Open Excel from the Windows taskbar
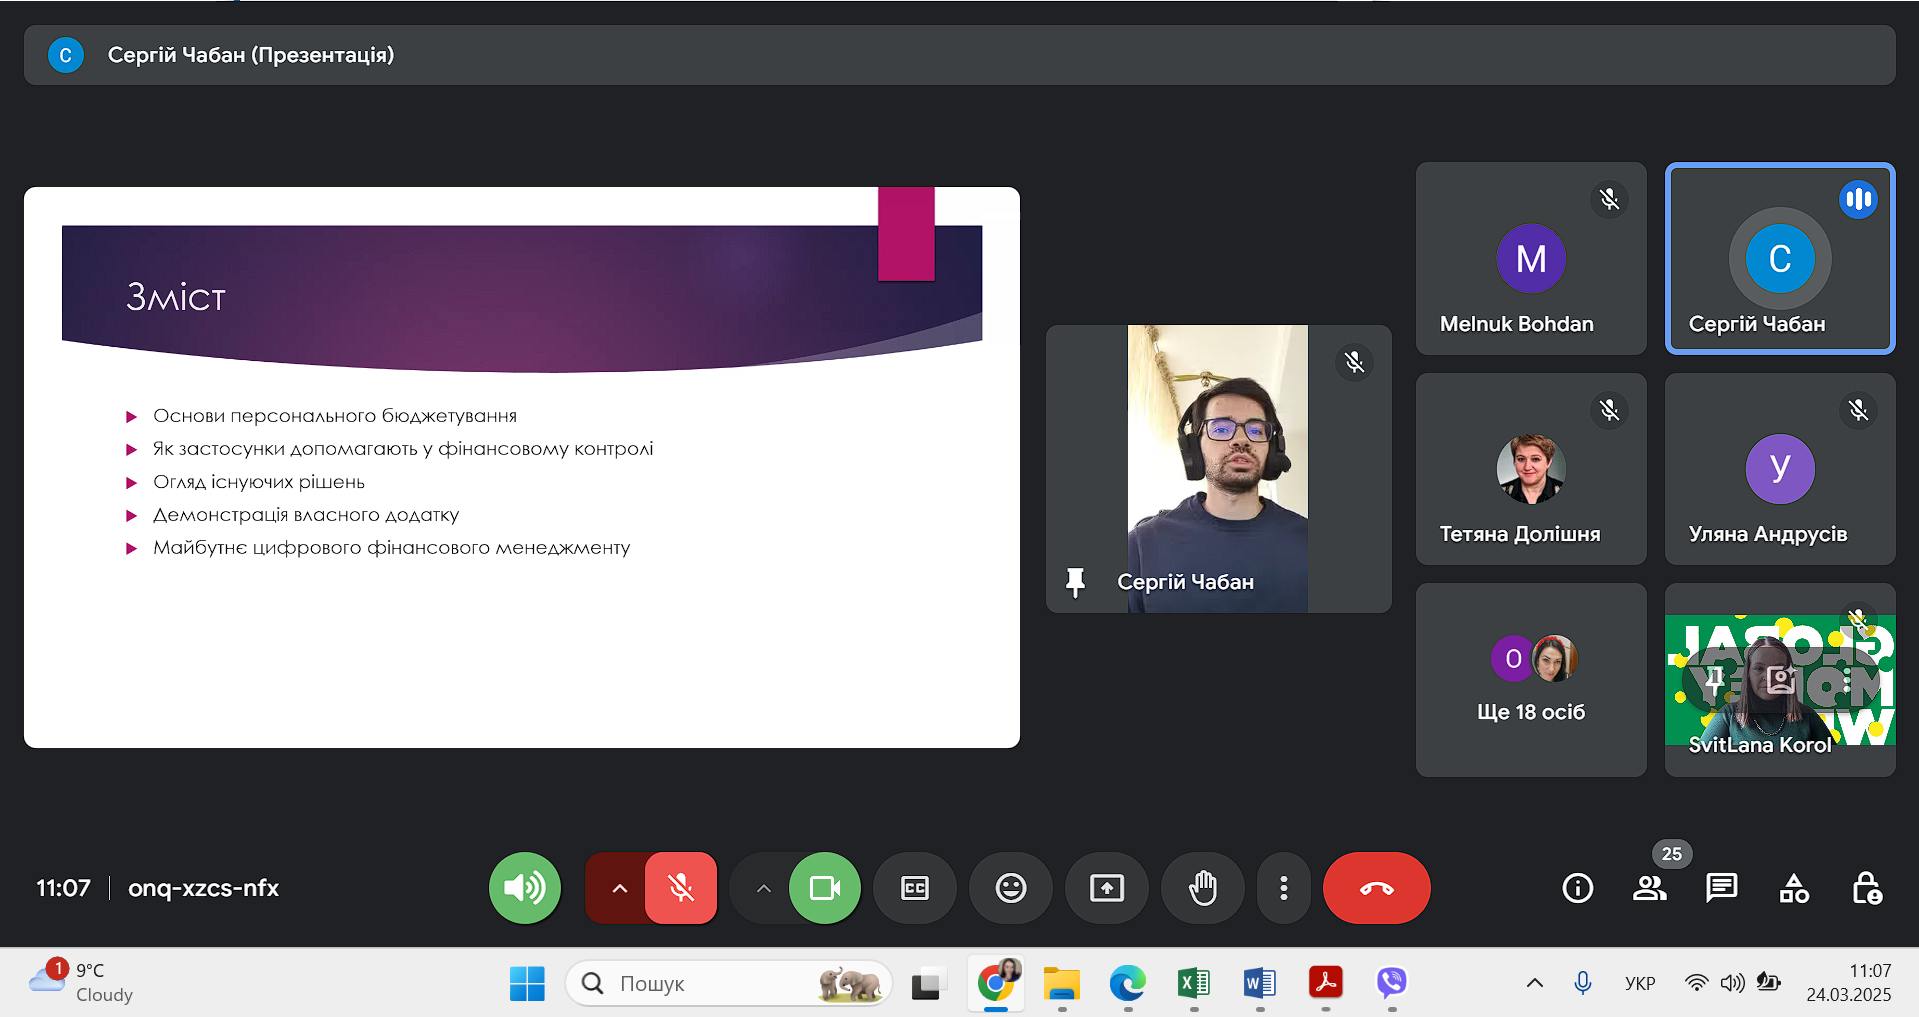Screen dimensions: 1919x1017 tap(1193, 984)
